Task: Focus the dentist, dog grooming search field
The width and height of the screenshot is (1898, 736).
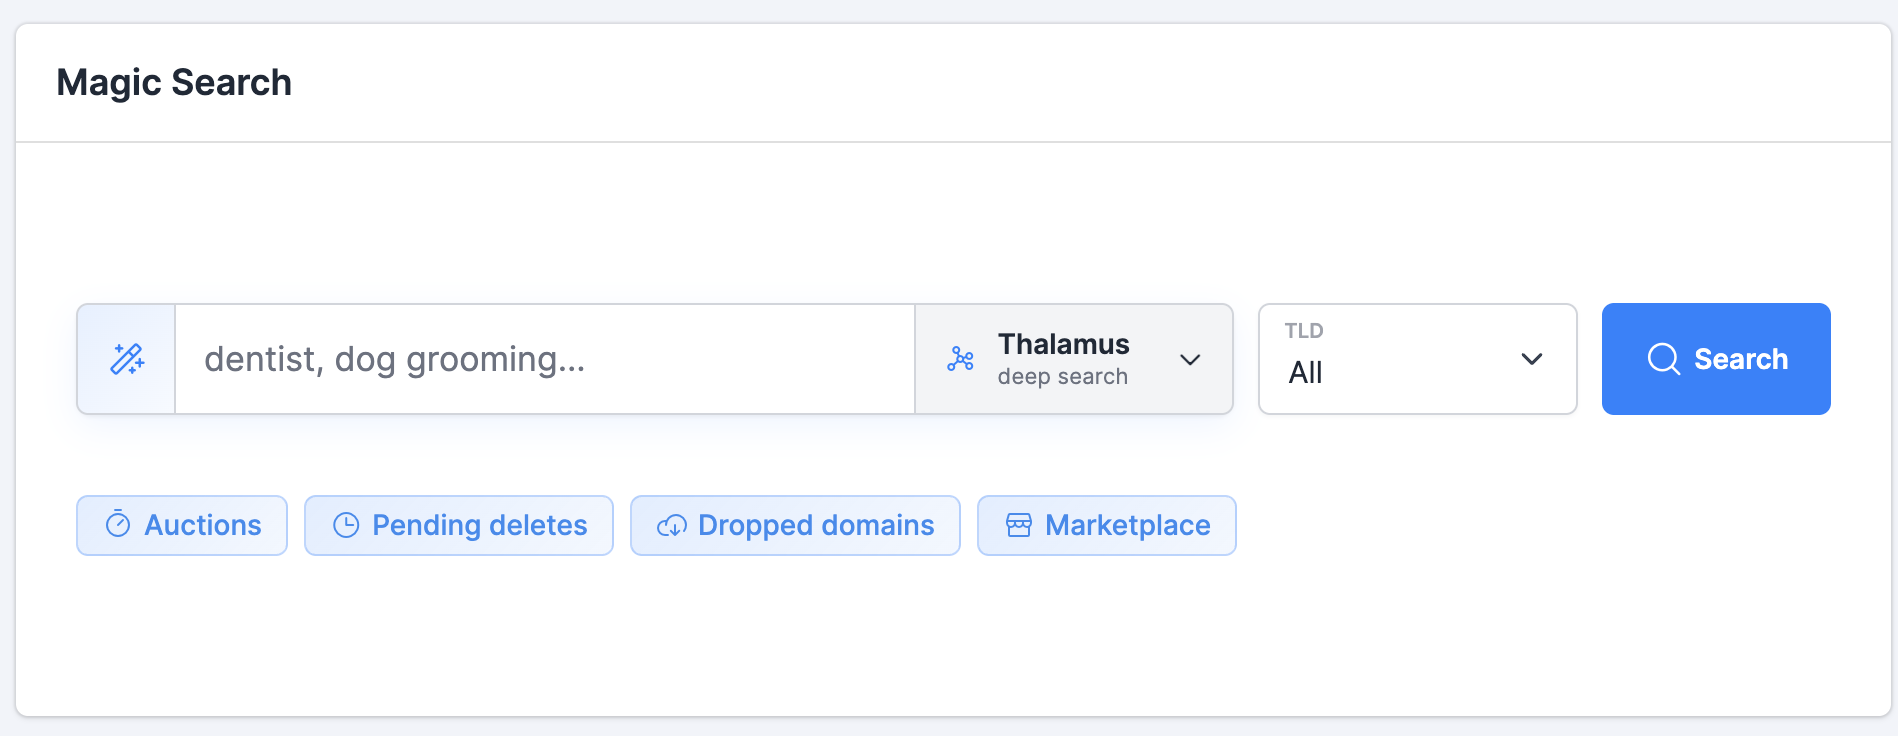Action: pos(545,359)
